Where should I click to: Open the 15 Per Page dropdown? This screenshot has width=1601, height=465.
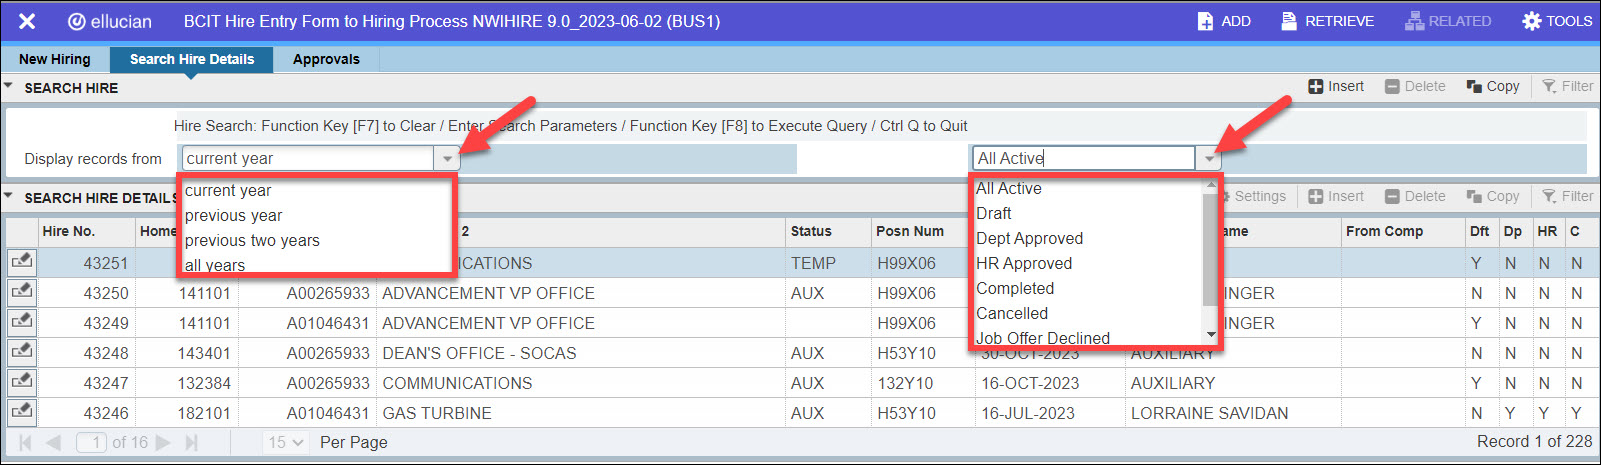tap(286, 442)
